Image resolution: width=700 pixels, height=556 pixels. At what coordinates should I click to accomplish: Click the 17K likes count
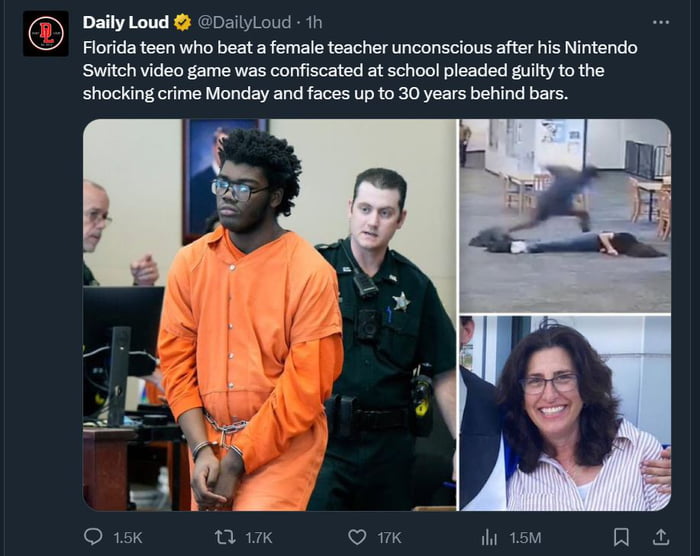[389, 537]
